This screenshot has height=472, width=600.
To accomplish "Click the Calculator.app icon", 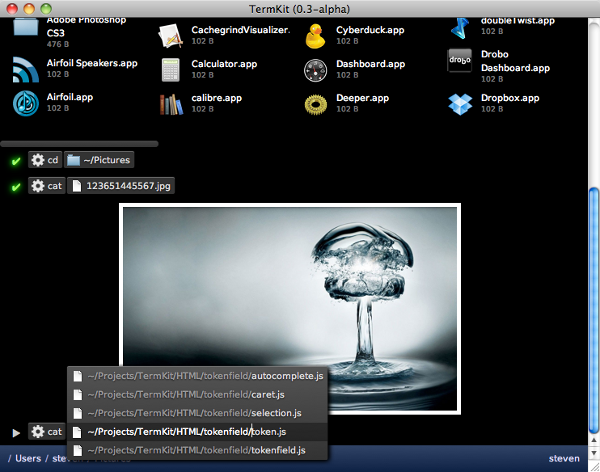I will [170, 70].
